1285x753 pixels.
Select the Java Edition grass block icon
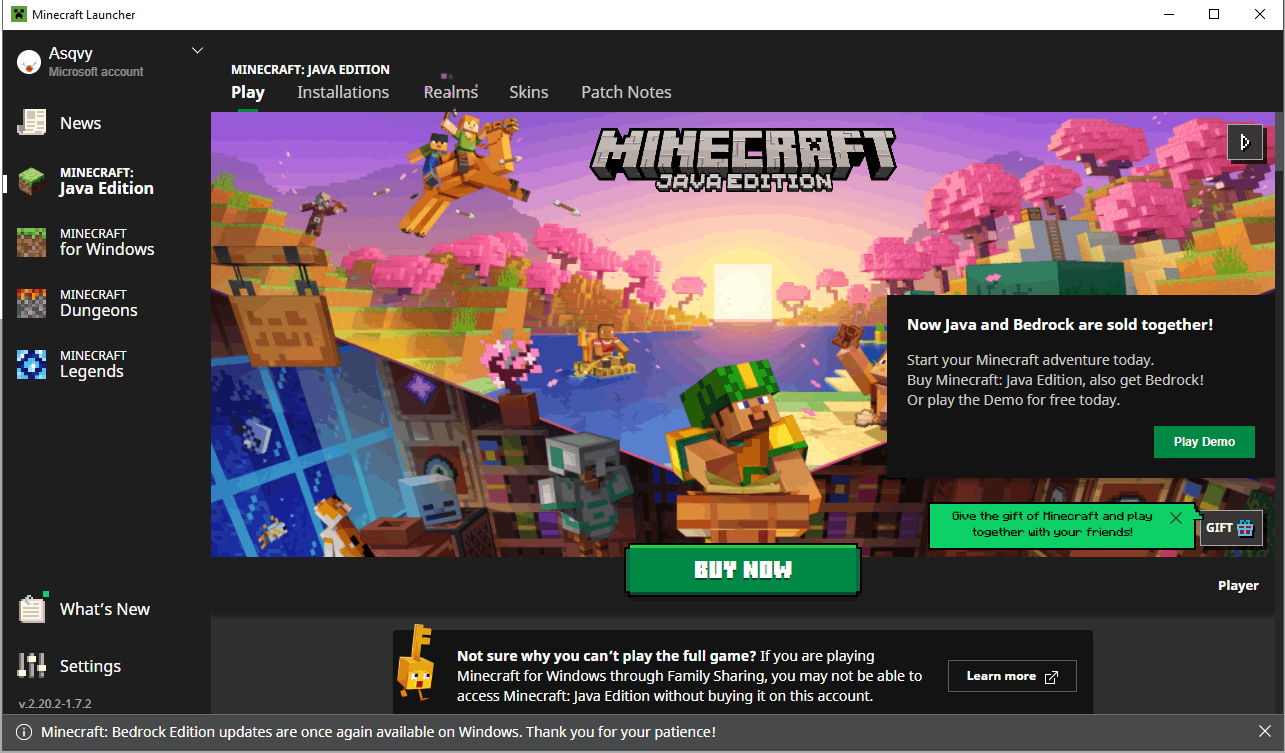(x=32, y=182)
